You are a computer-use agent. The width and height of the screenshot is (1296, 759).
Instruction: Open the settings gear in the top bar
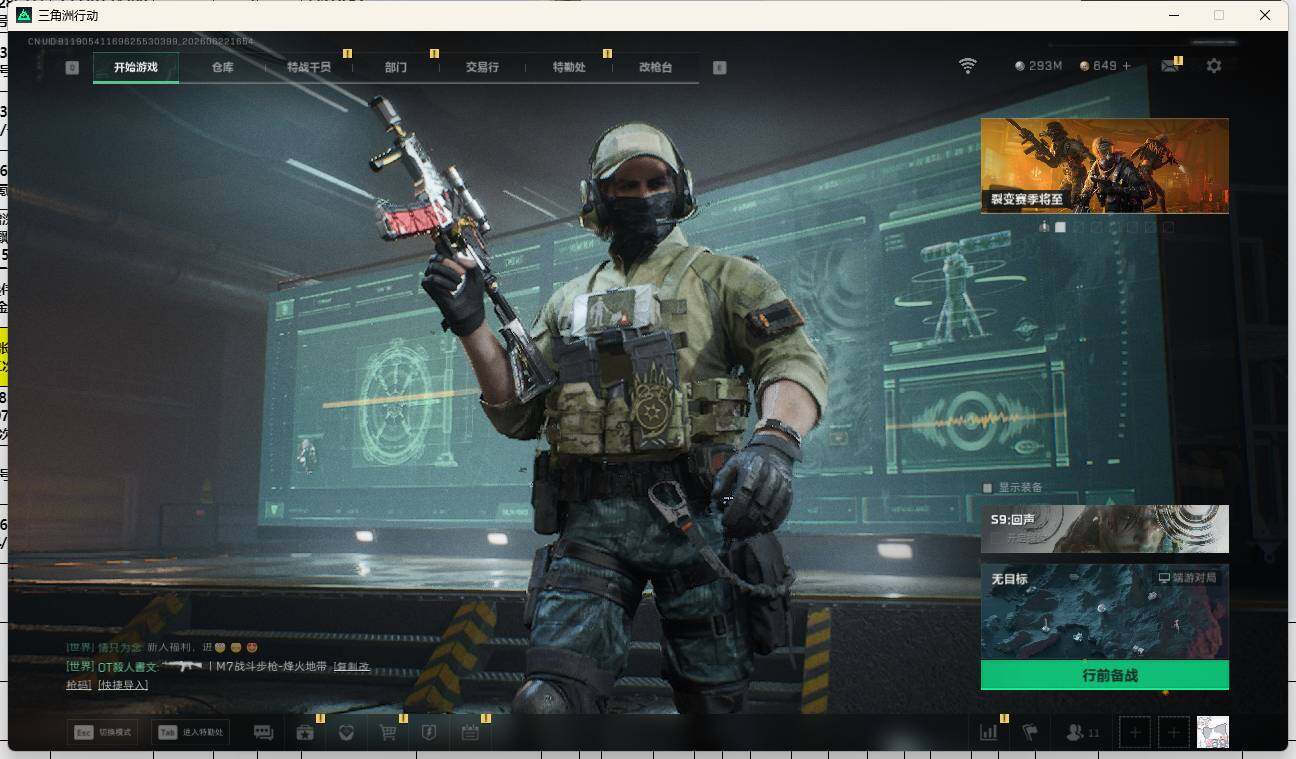click(x=1214, y=66)
